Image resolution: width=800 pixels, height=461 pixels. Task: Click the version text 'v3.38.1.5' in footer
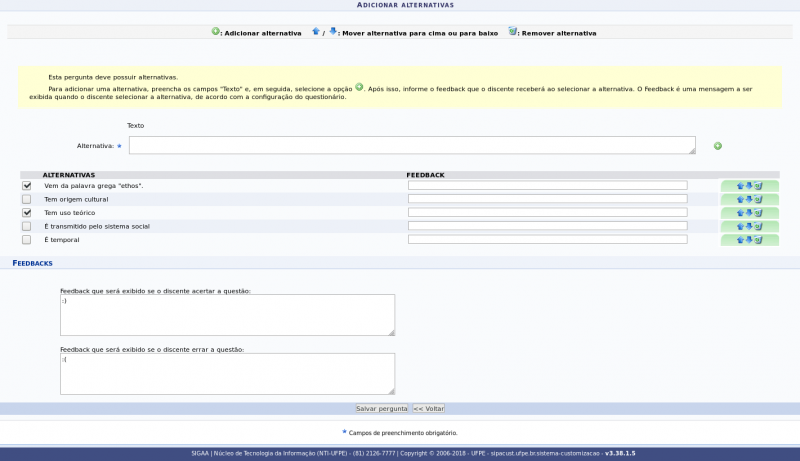pyautogui.click(x=620, y=453)
